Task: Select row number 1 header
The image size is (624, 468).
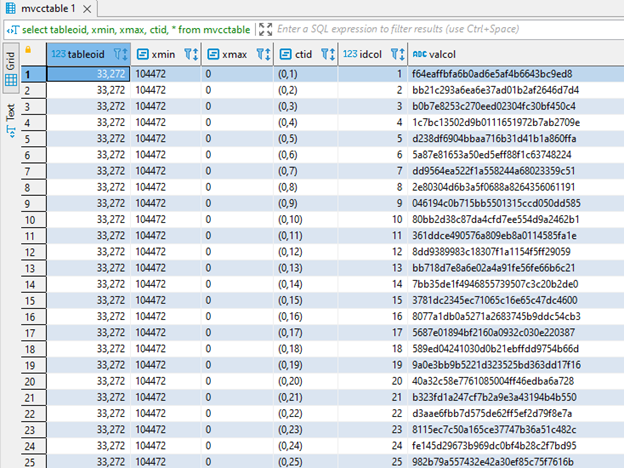Action: (x=33, y=74)
